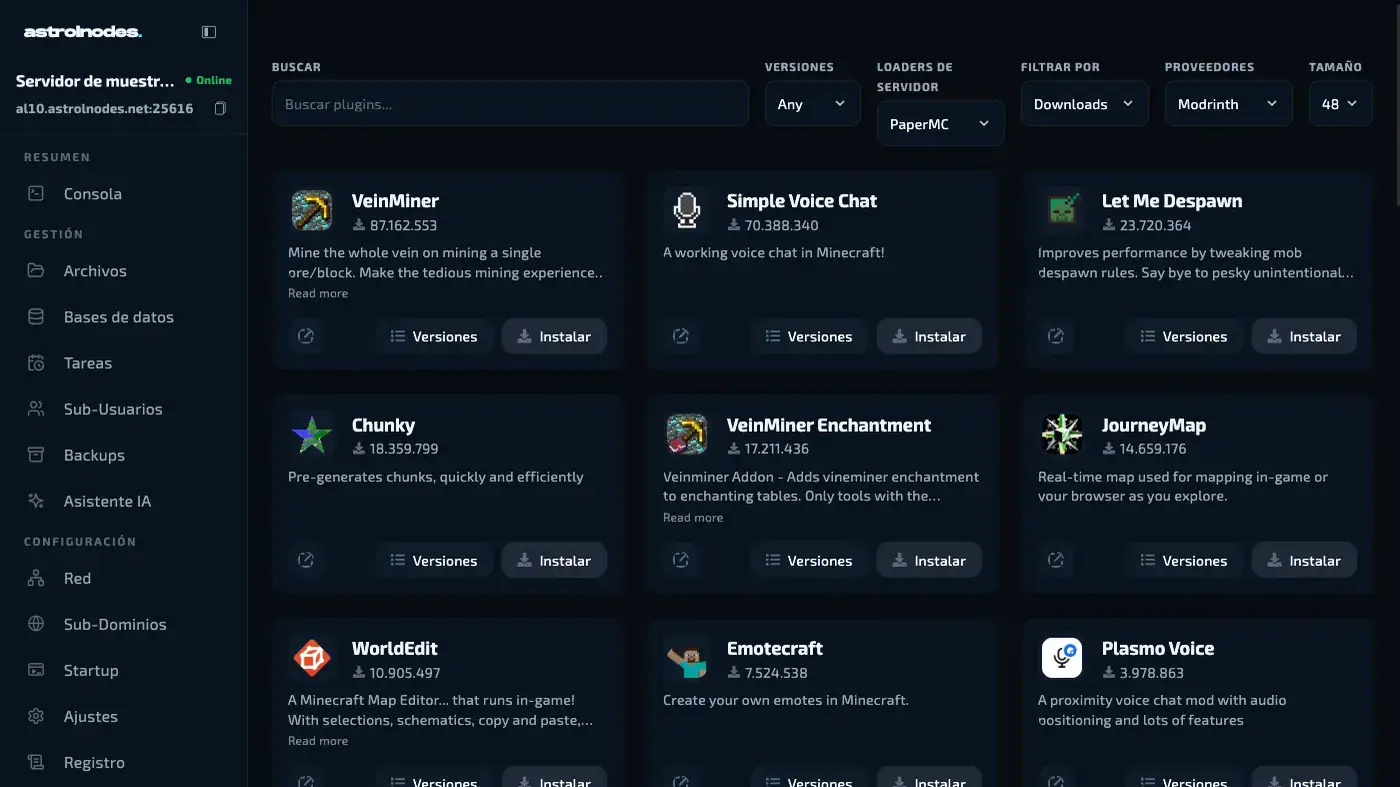Image resolution: width=1400 pixels, height=787 pixels.
Task: Open the Filtrar por dropdown showing Downloads
Action: (1085, 104)
